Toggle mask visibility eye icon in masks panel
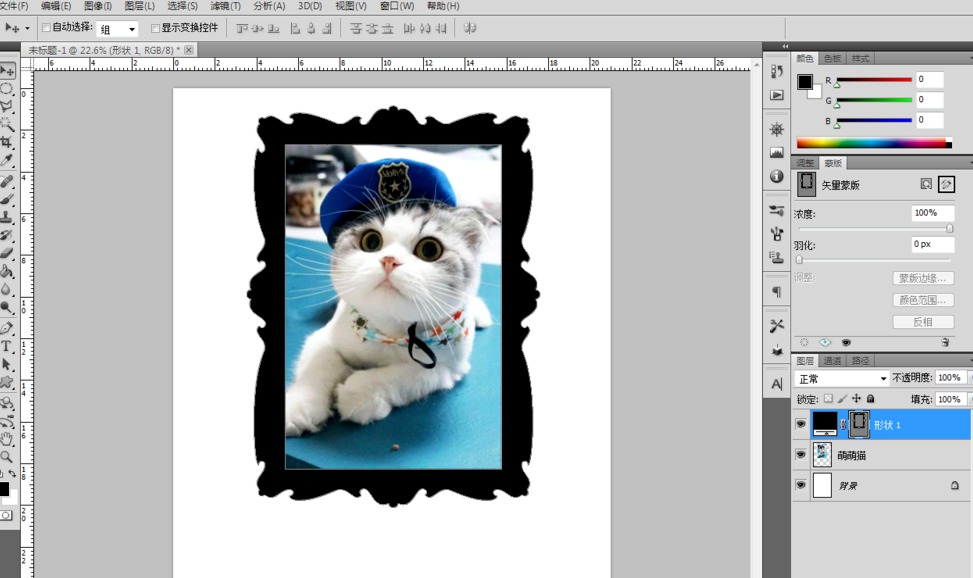The width and height of the screenshot is (973, 578). tap(846, 342)
